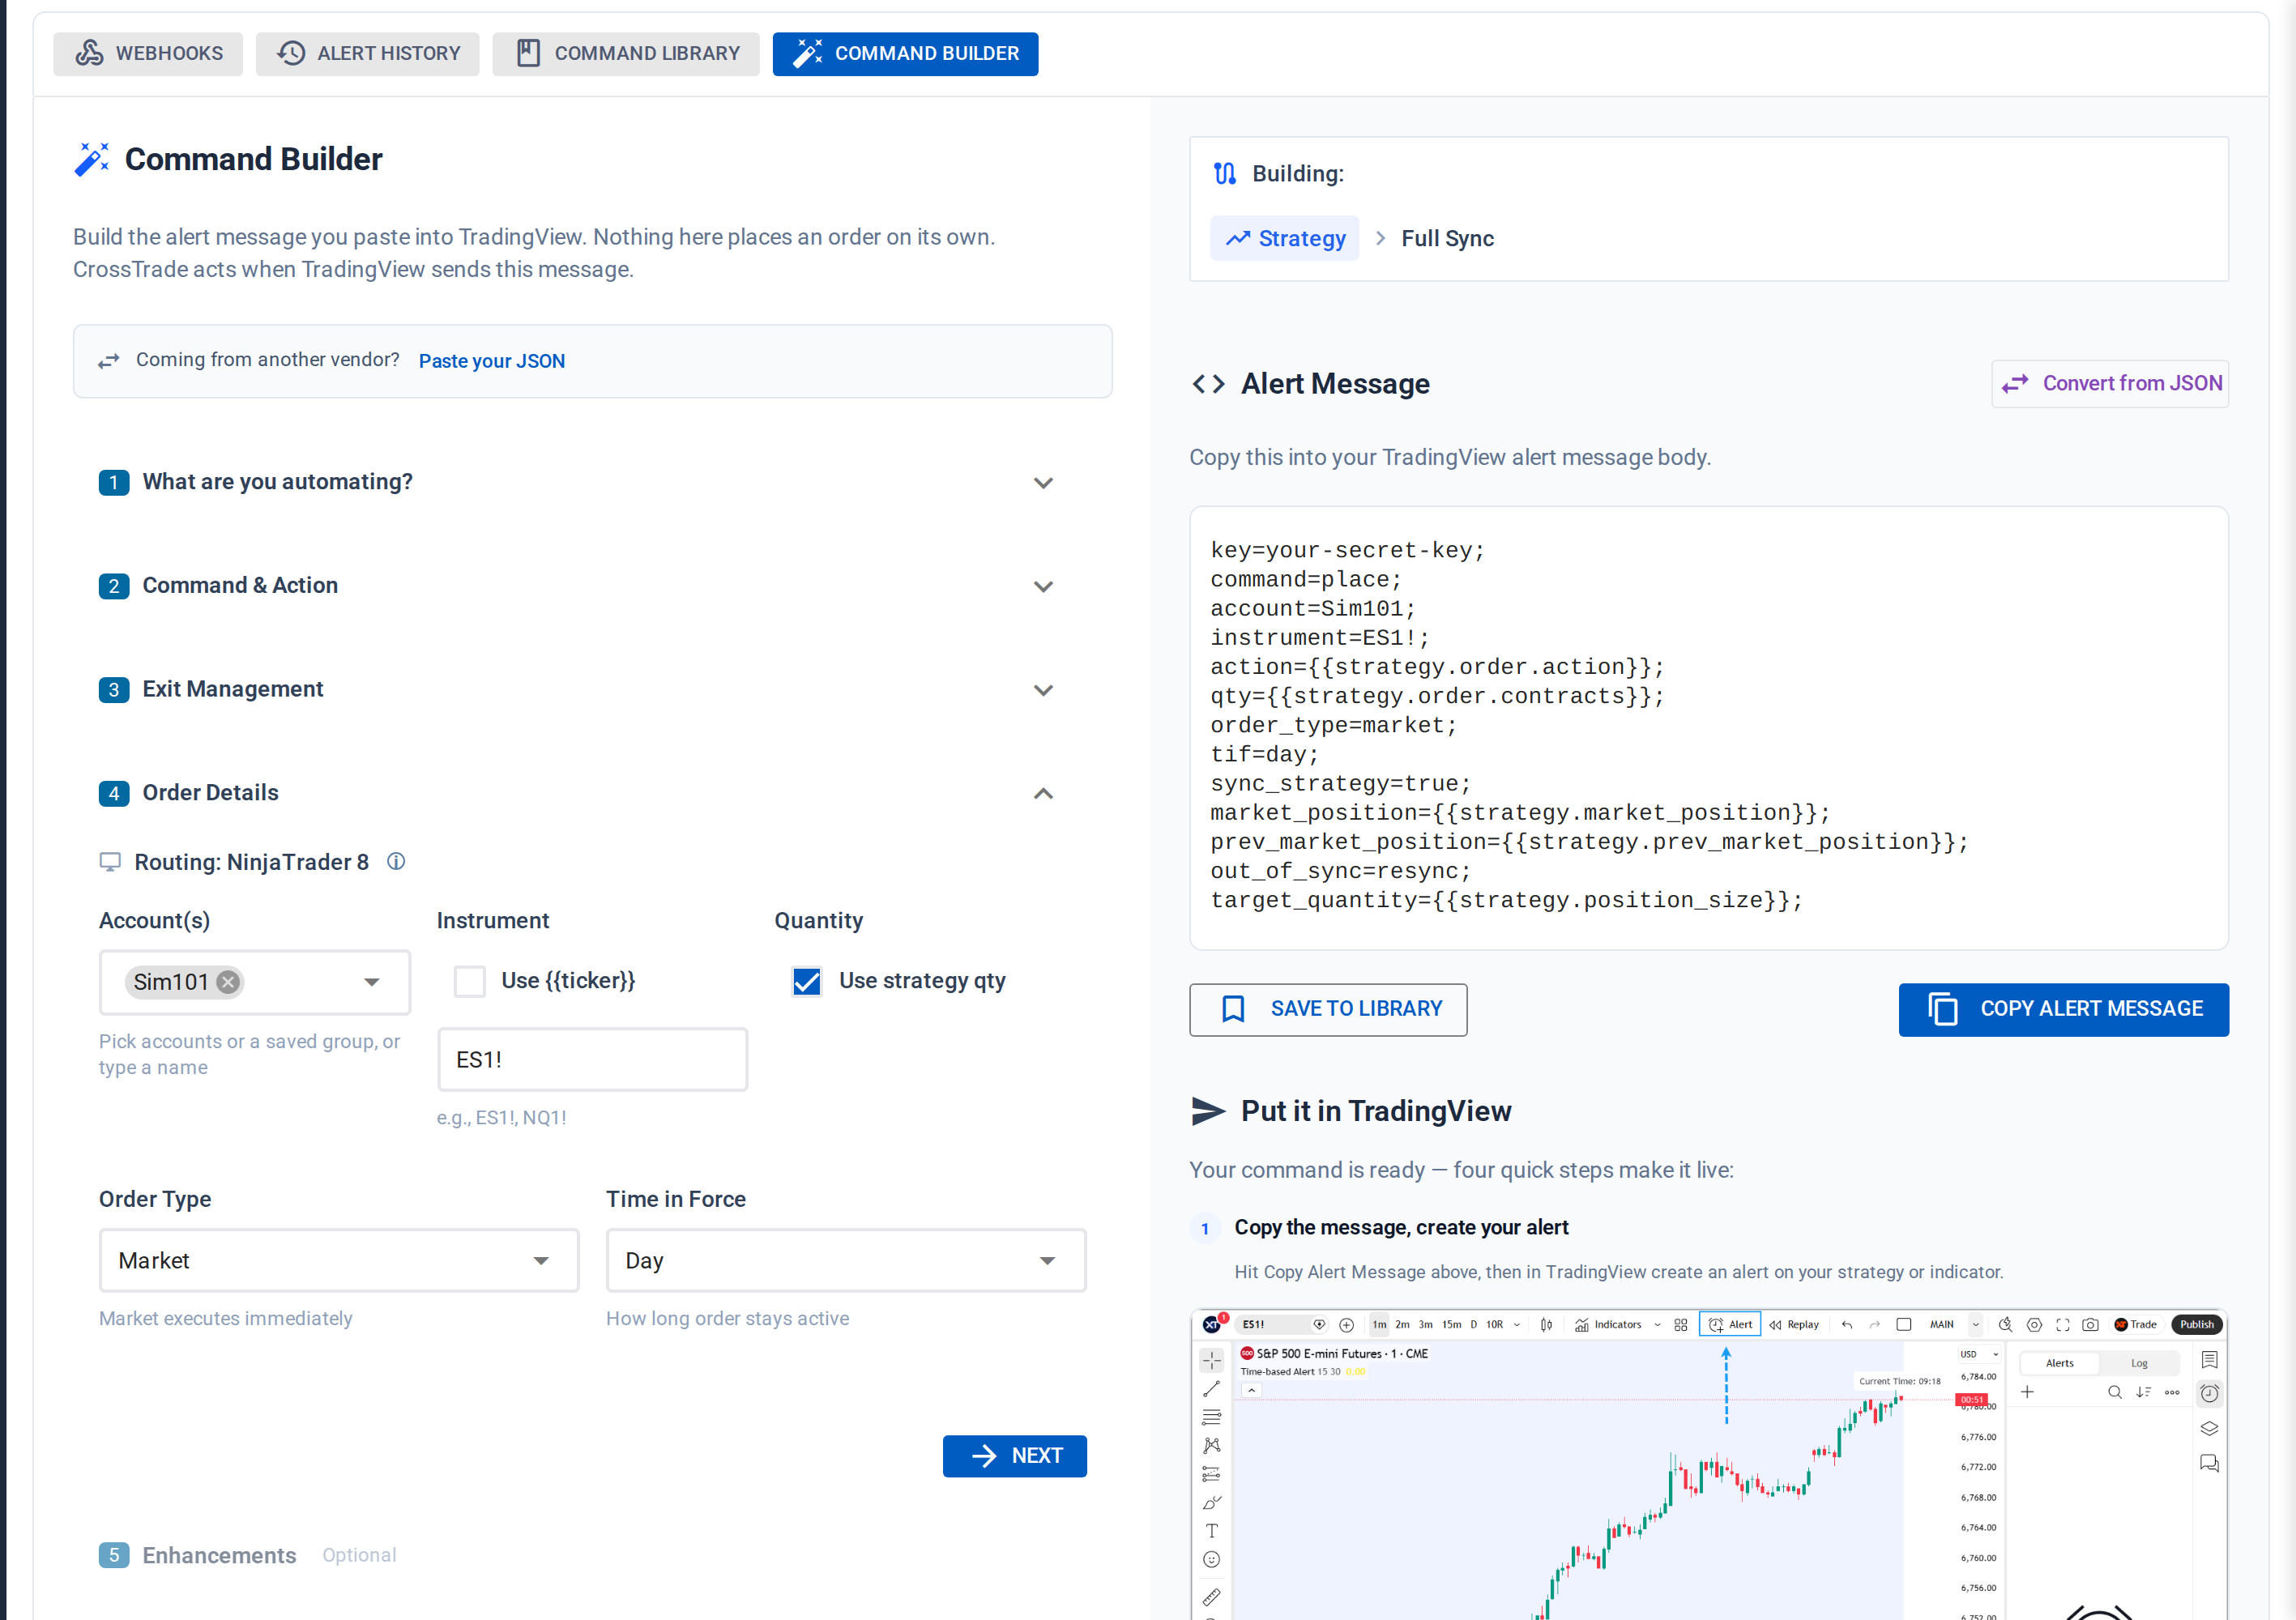The image size is (2296, 1620).
Task: Remove the Sim101 account chip
Action: (228, 982)
